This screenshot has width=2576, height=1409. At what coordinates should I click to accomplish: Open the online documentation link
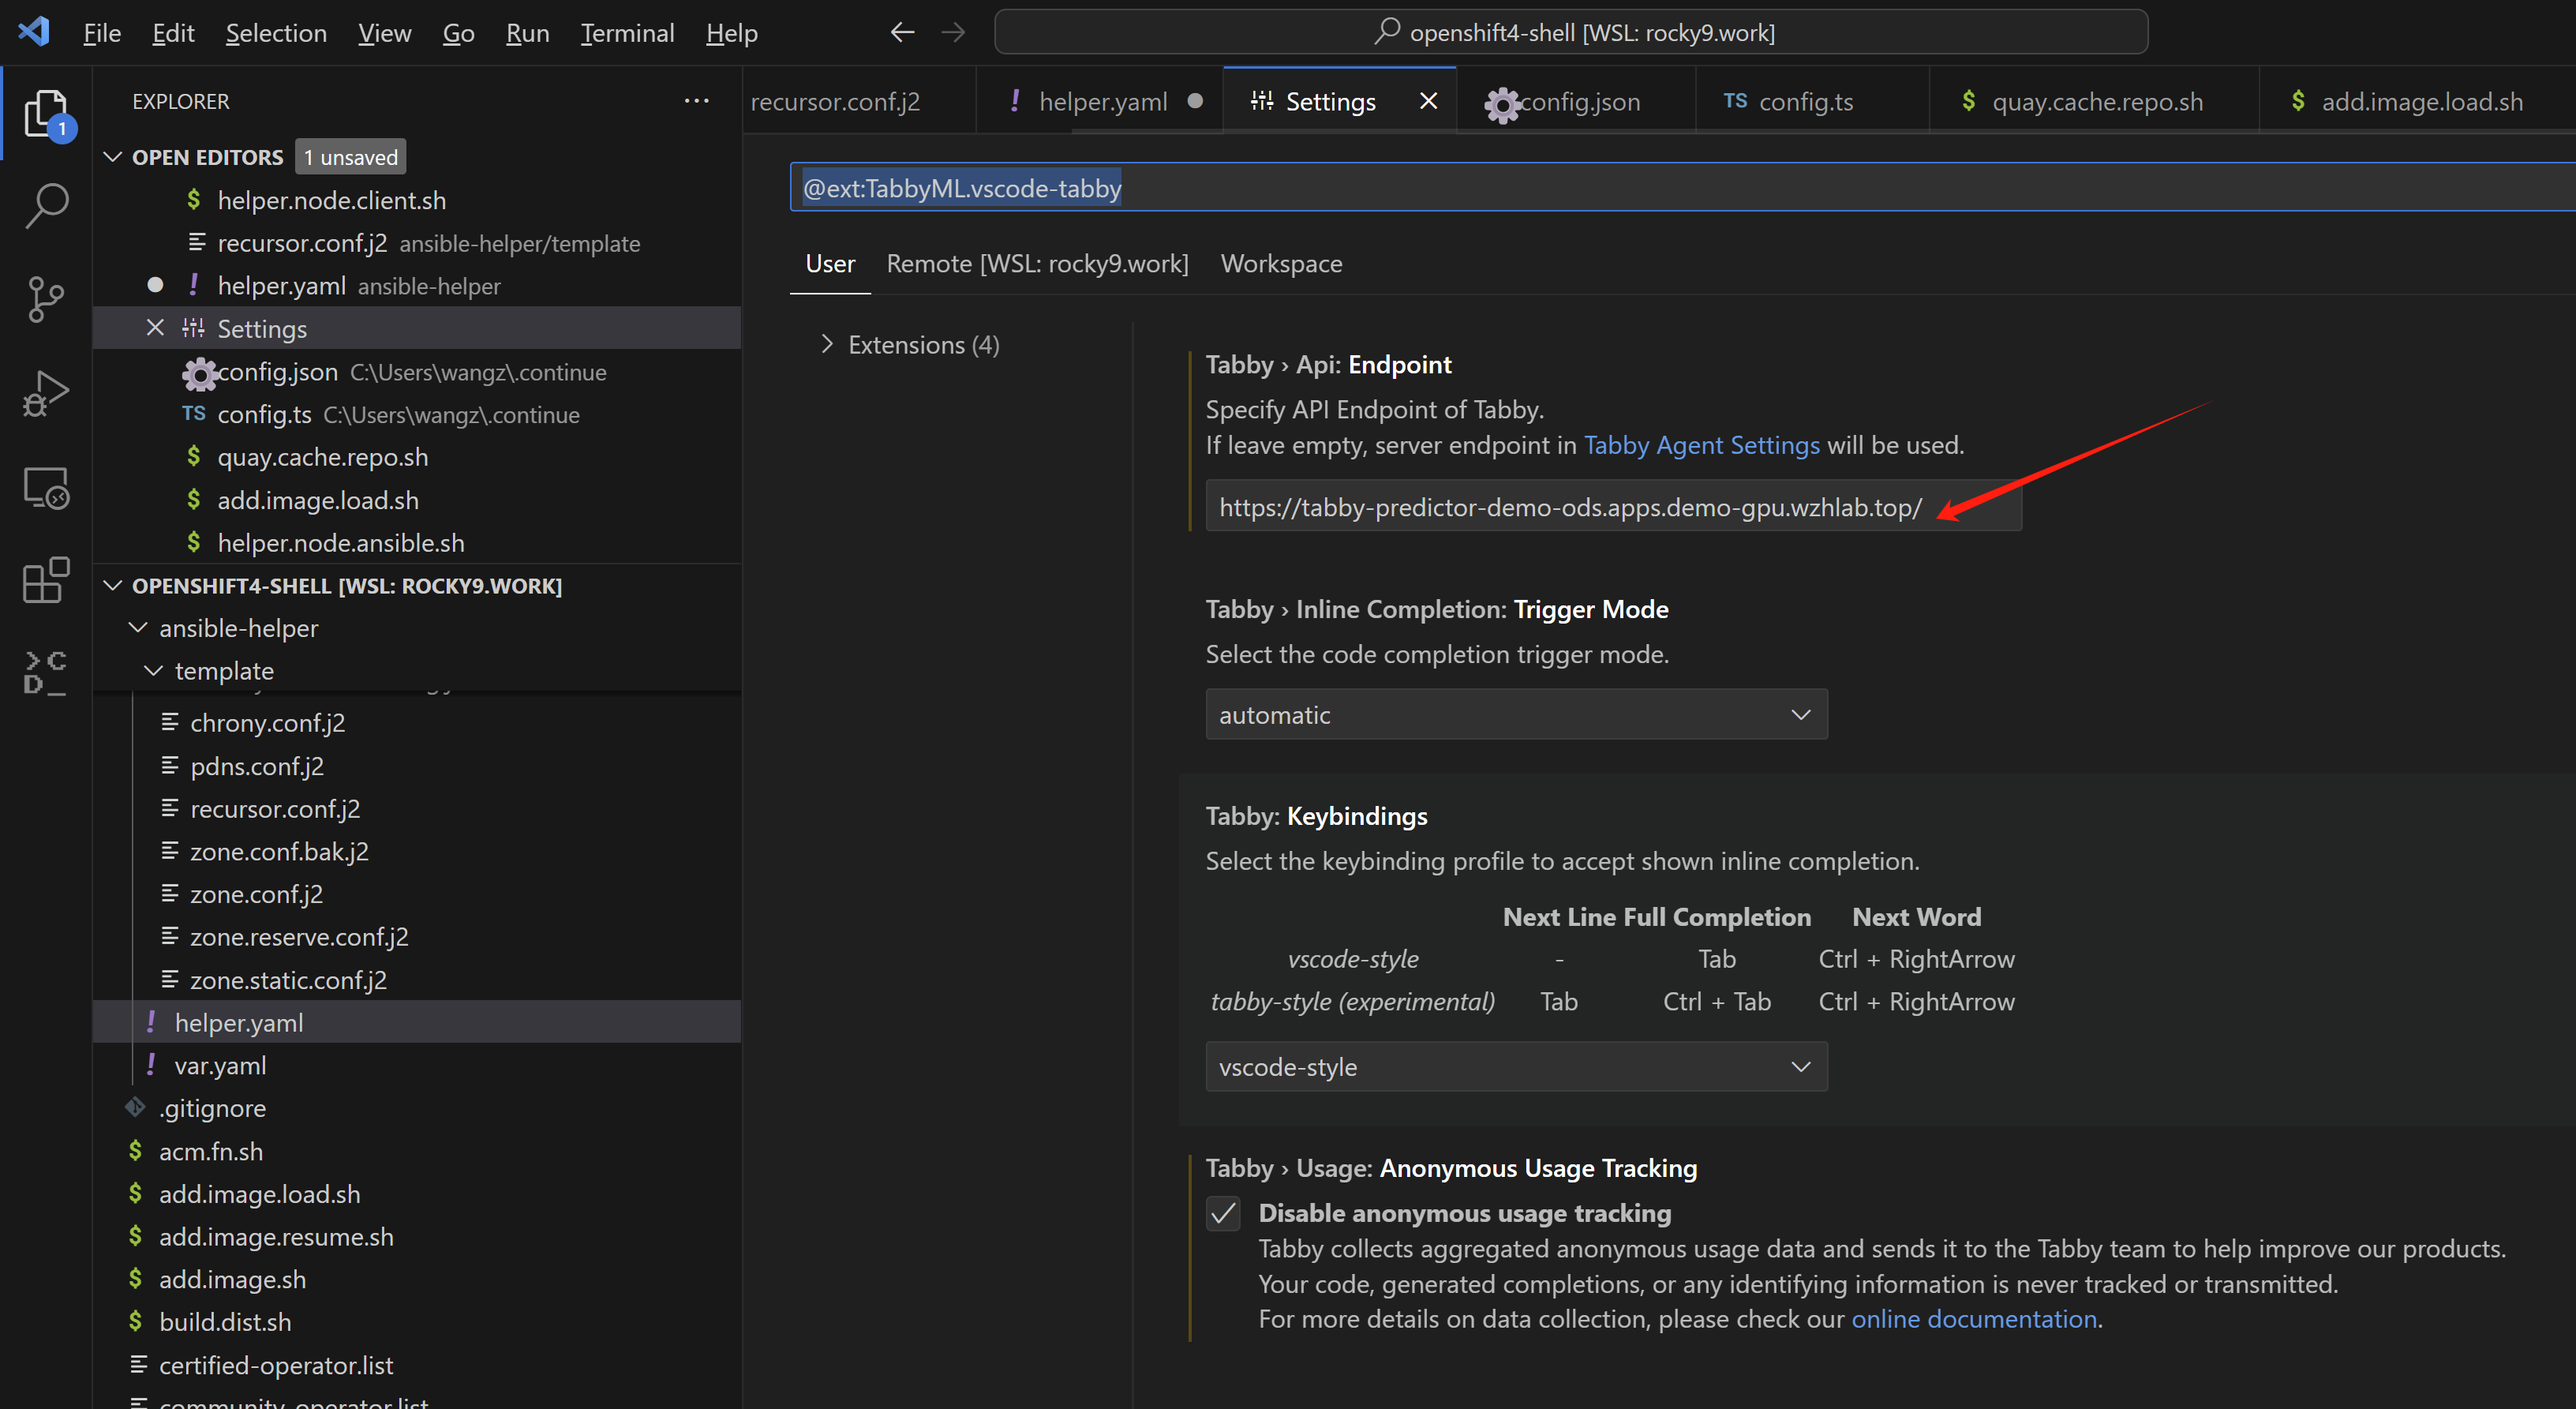[1973, 1319]
